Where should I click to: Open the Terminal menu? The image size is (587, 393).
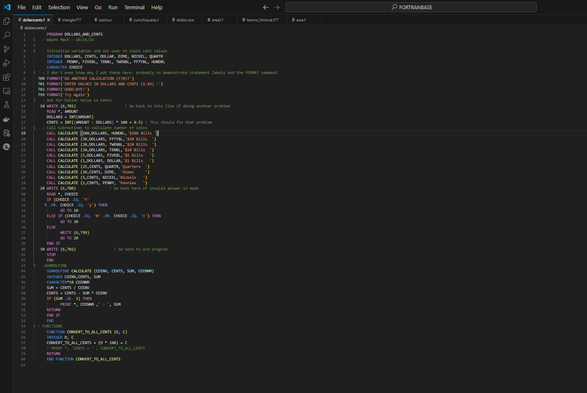pyautogui.click(x=134, y=7)
